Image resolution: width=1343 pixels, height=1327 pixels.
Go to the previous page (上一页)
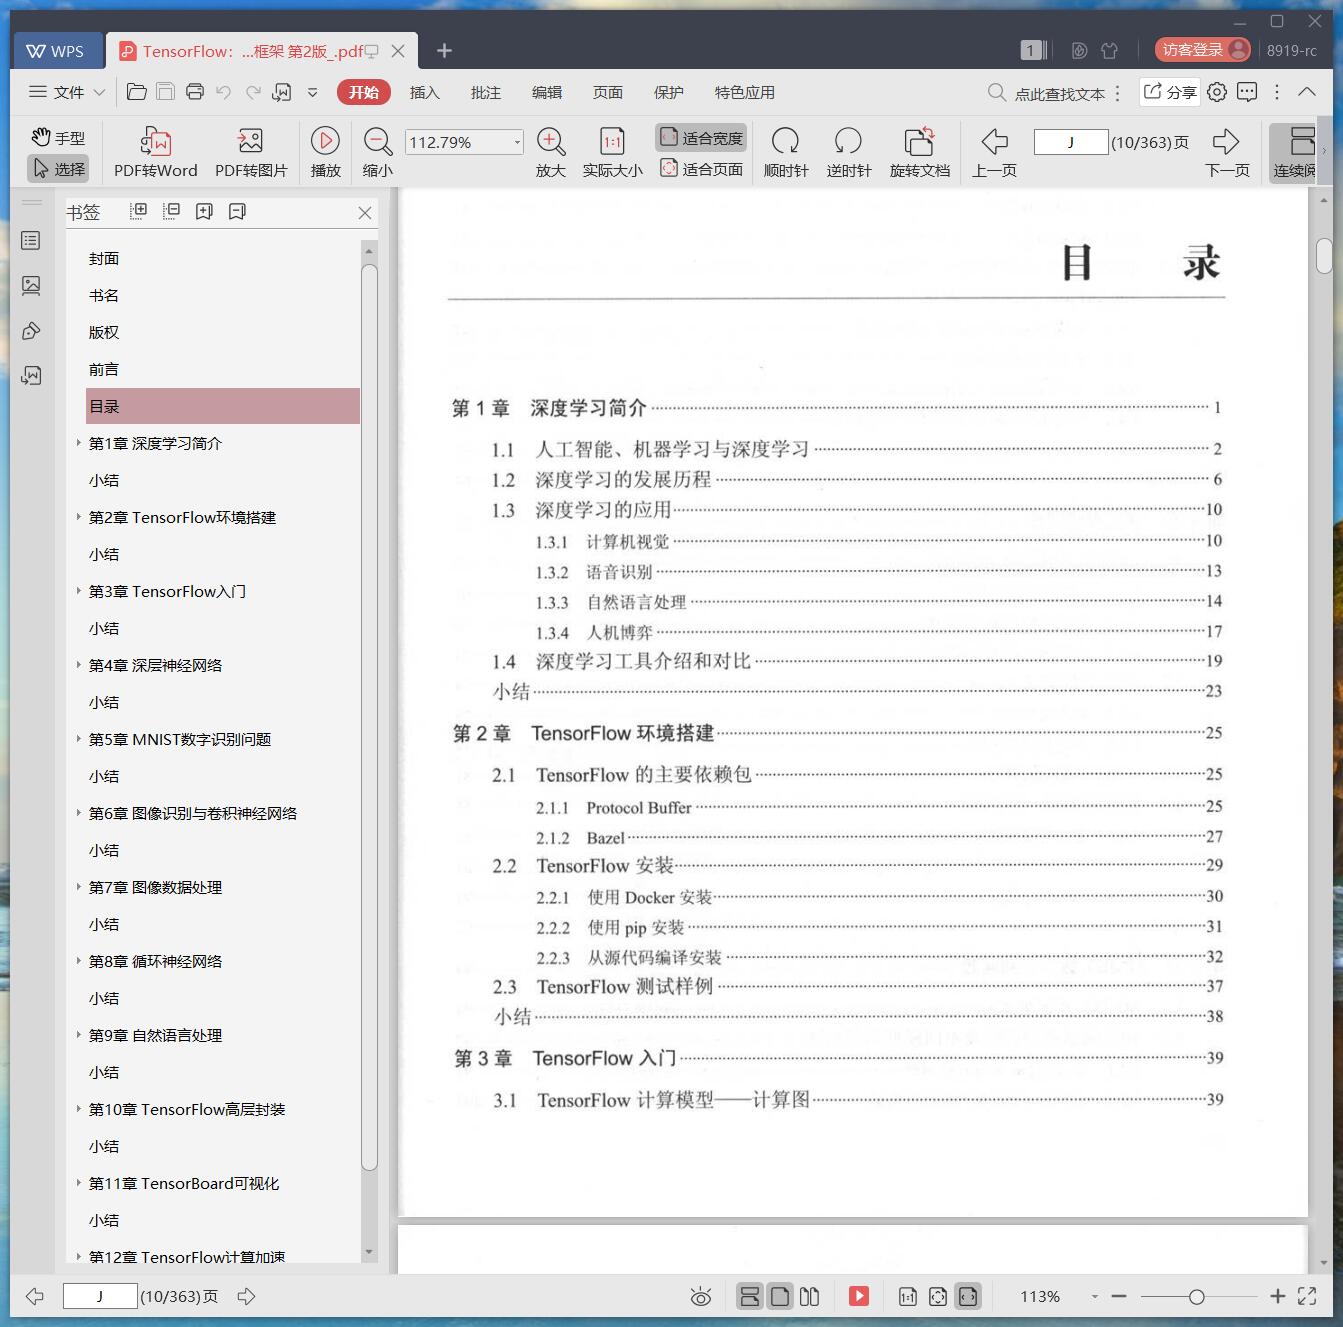(994, 152)
